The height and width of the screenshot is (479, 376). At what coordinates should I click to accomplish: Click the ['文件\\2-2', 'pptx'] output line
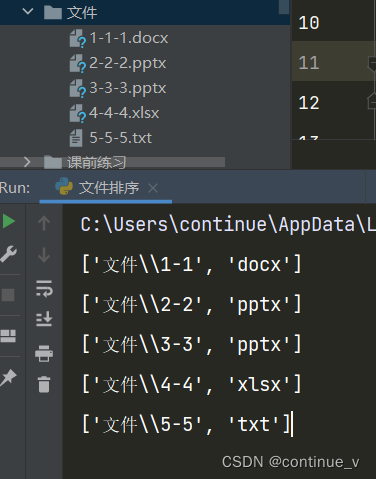tap(192, 304)
